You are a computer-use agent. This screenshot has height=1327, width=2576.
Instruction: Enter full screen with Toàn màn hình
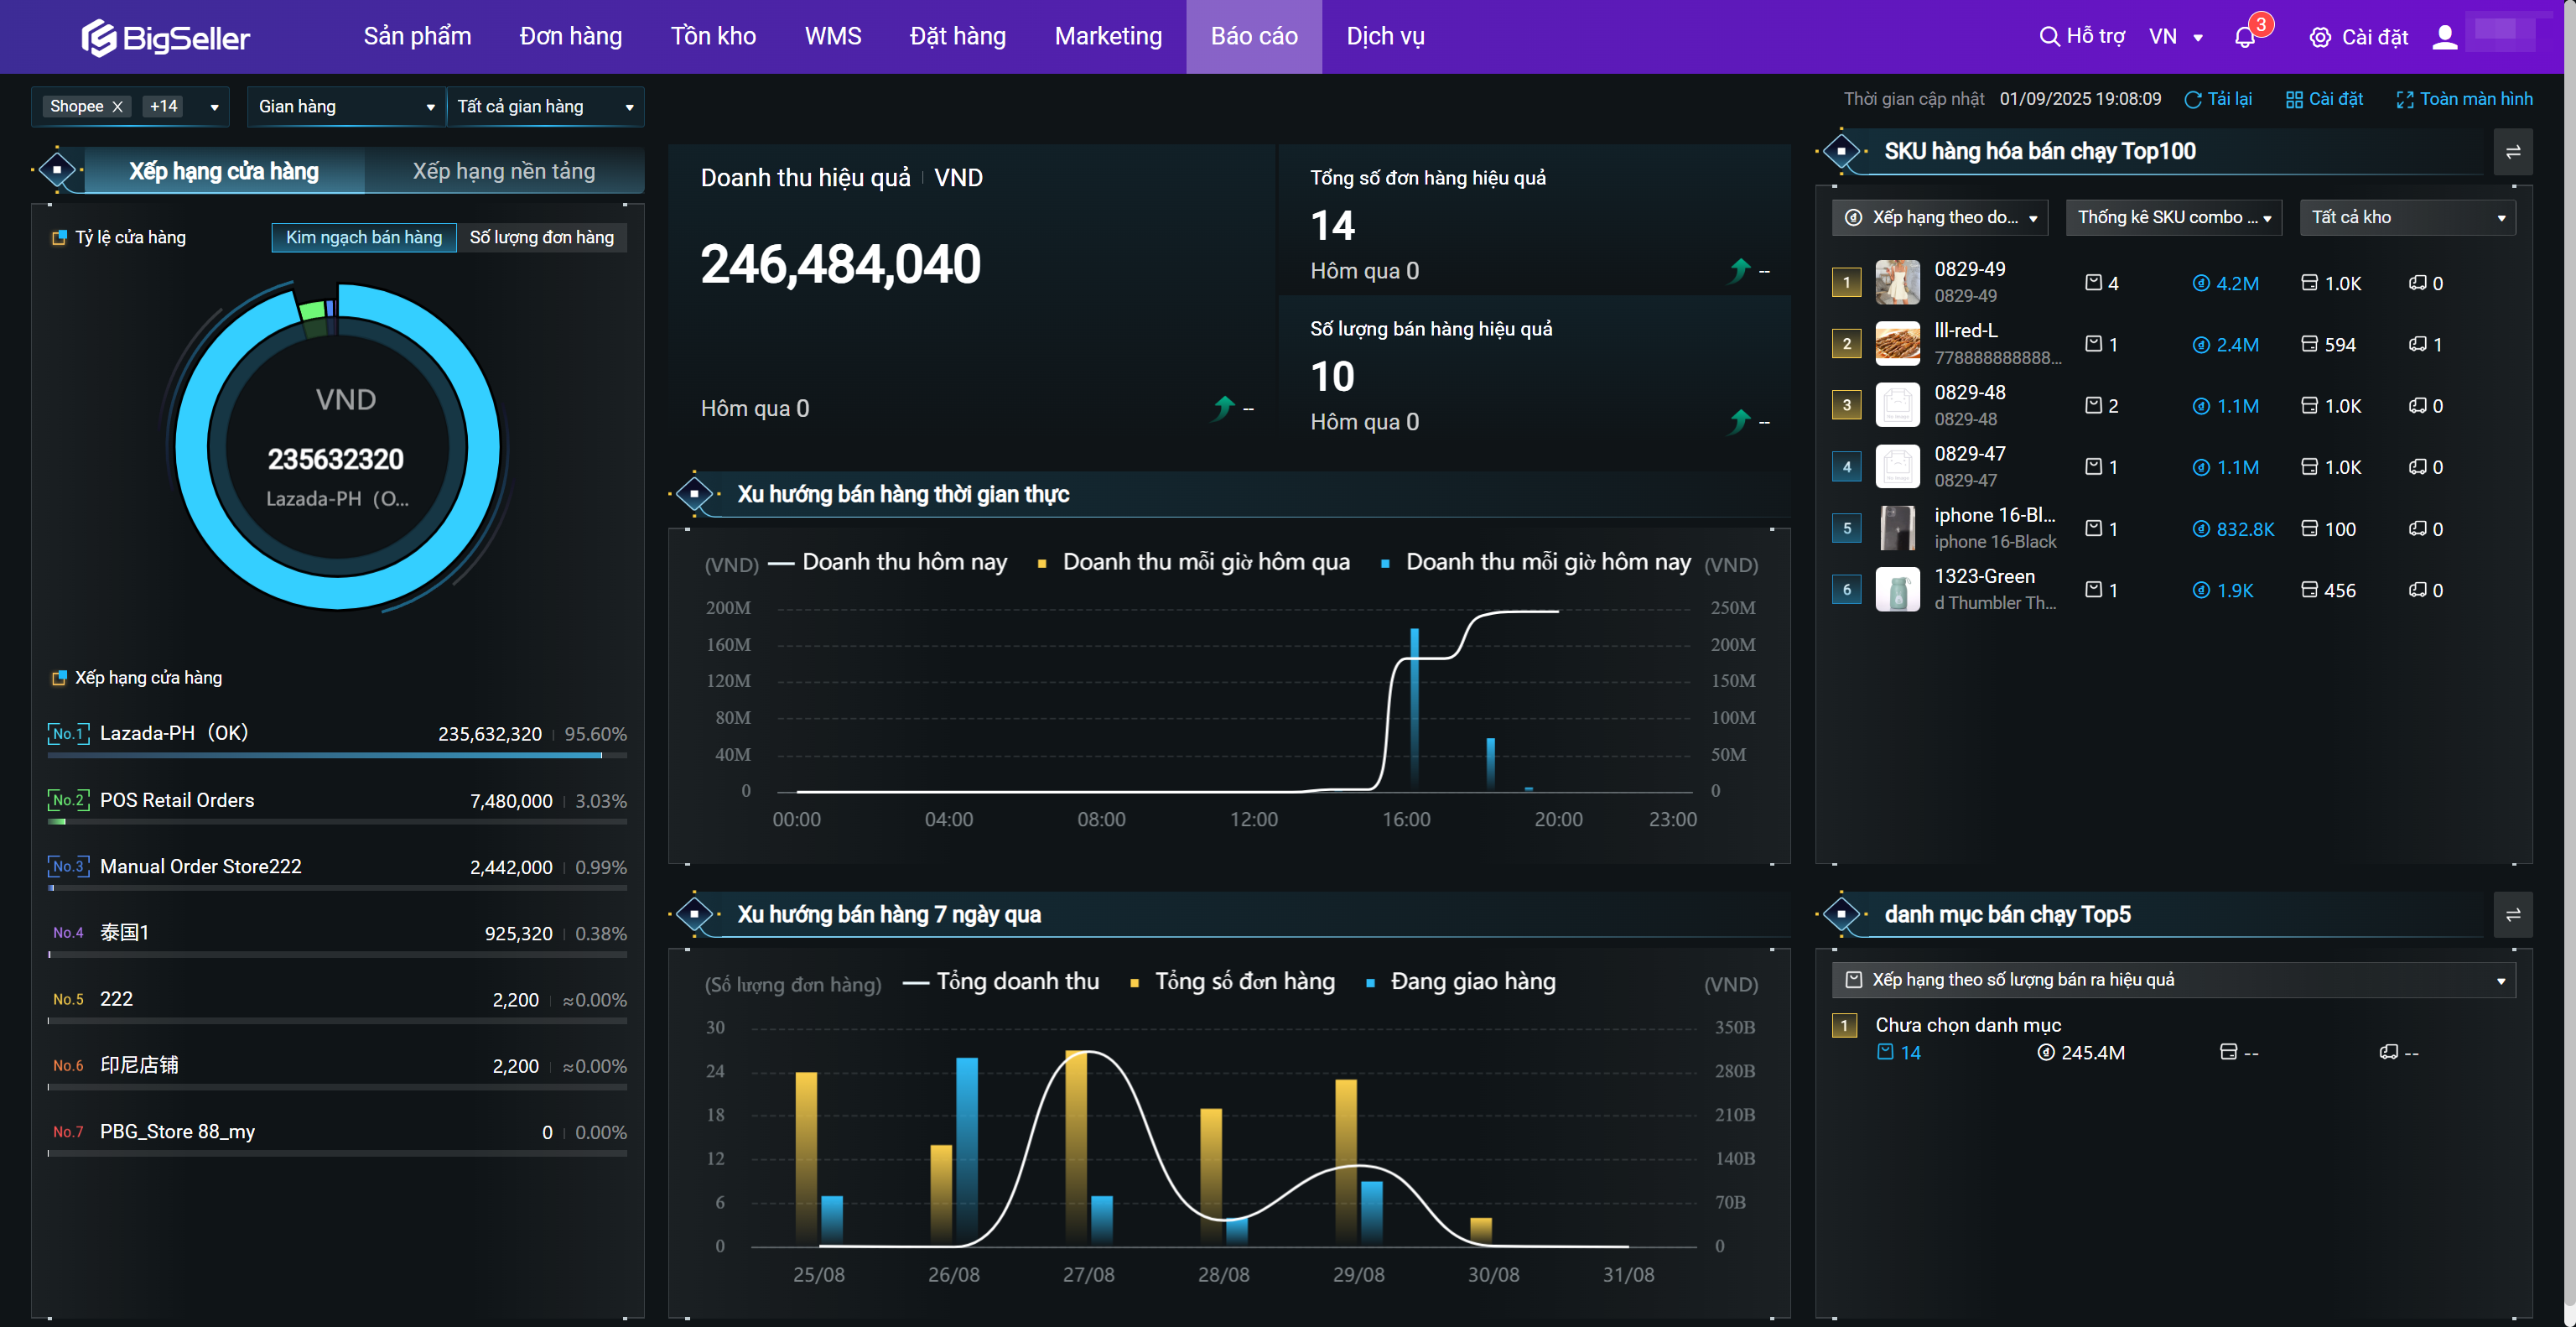click(x=2464, y=99)
